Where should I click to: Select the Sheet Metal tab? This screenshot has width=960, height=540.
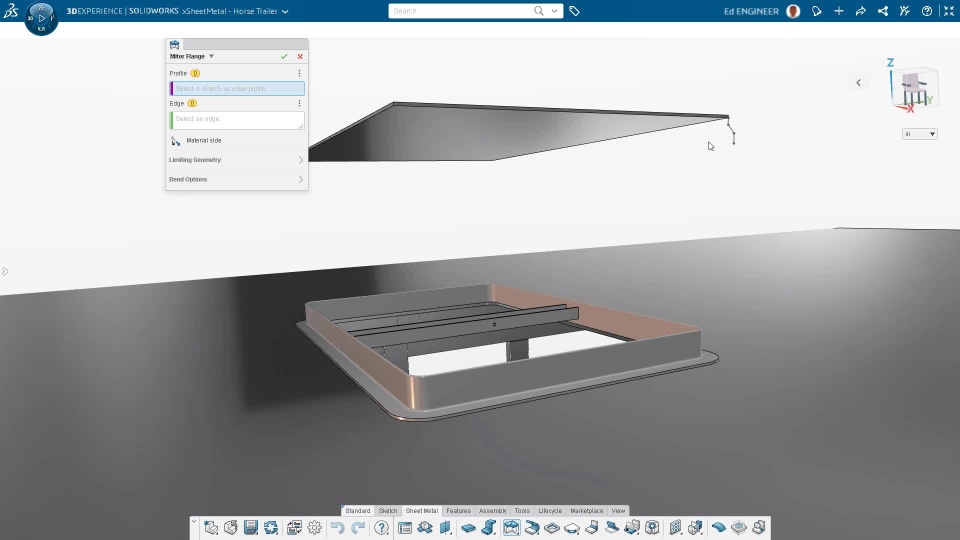(422, 511)
